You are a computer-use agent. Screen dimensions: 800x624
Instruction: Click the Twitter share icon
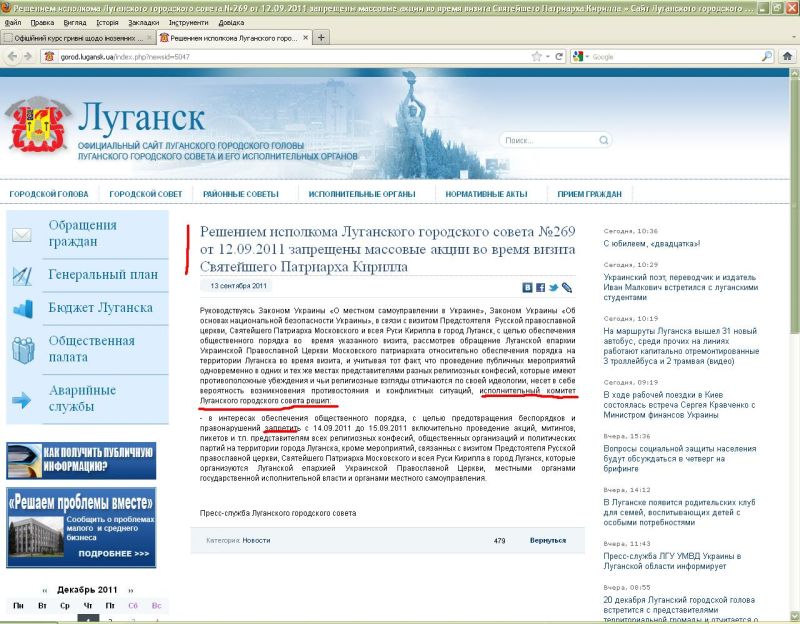pos(553,287)
